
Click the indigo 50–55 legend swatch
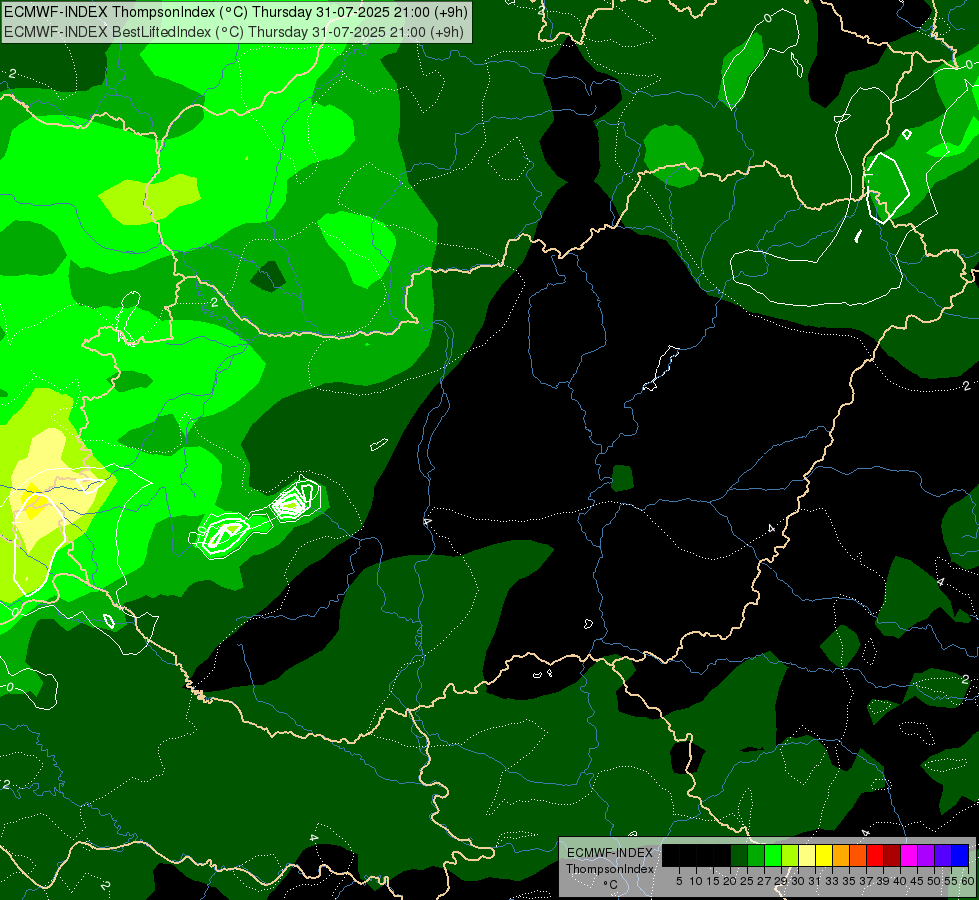coord(943,855)
